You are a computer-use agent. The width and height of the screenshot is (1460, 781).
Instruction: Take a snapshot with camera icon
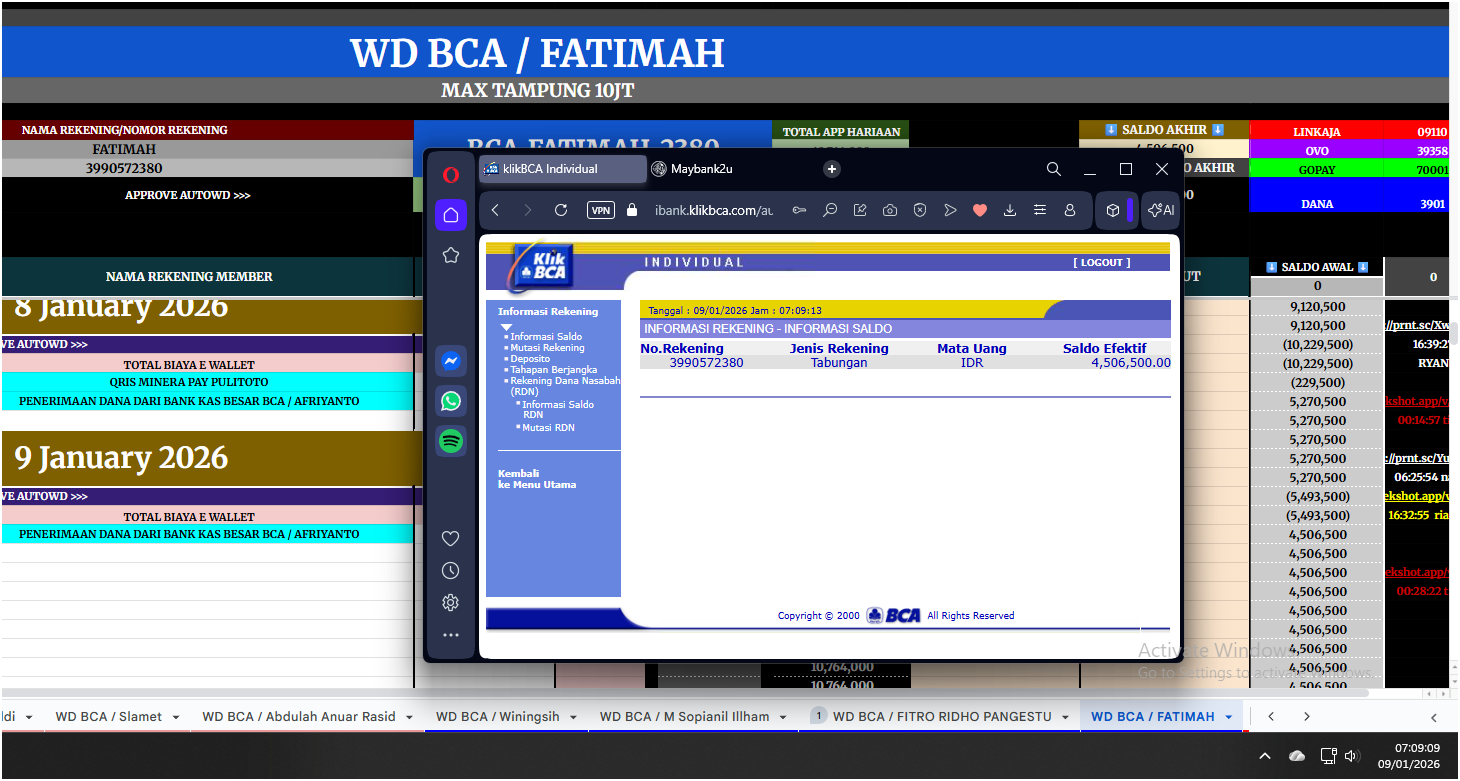[890, 210]
